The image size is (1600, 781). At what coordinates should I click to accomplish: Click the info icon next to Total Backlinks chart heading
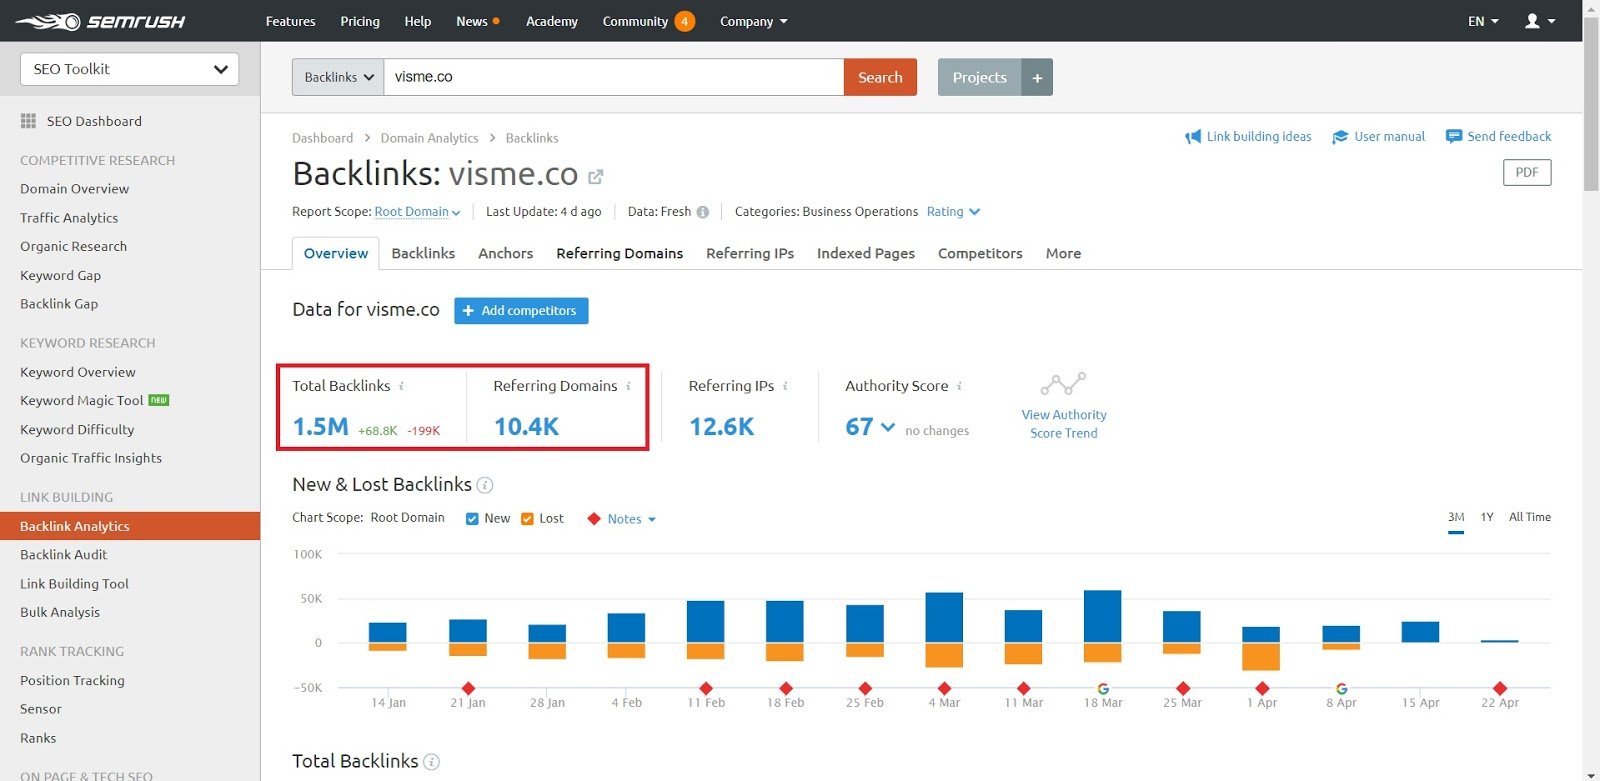tap(431, 762)
